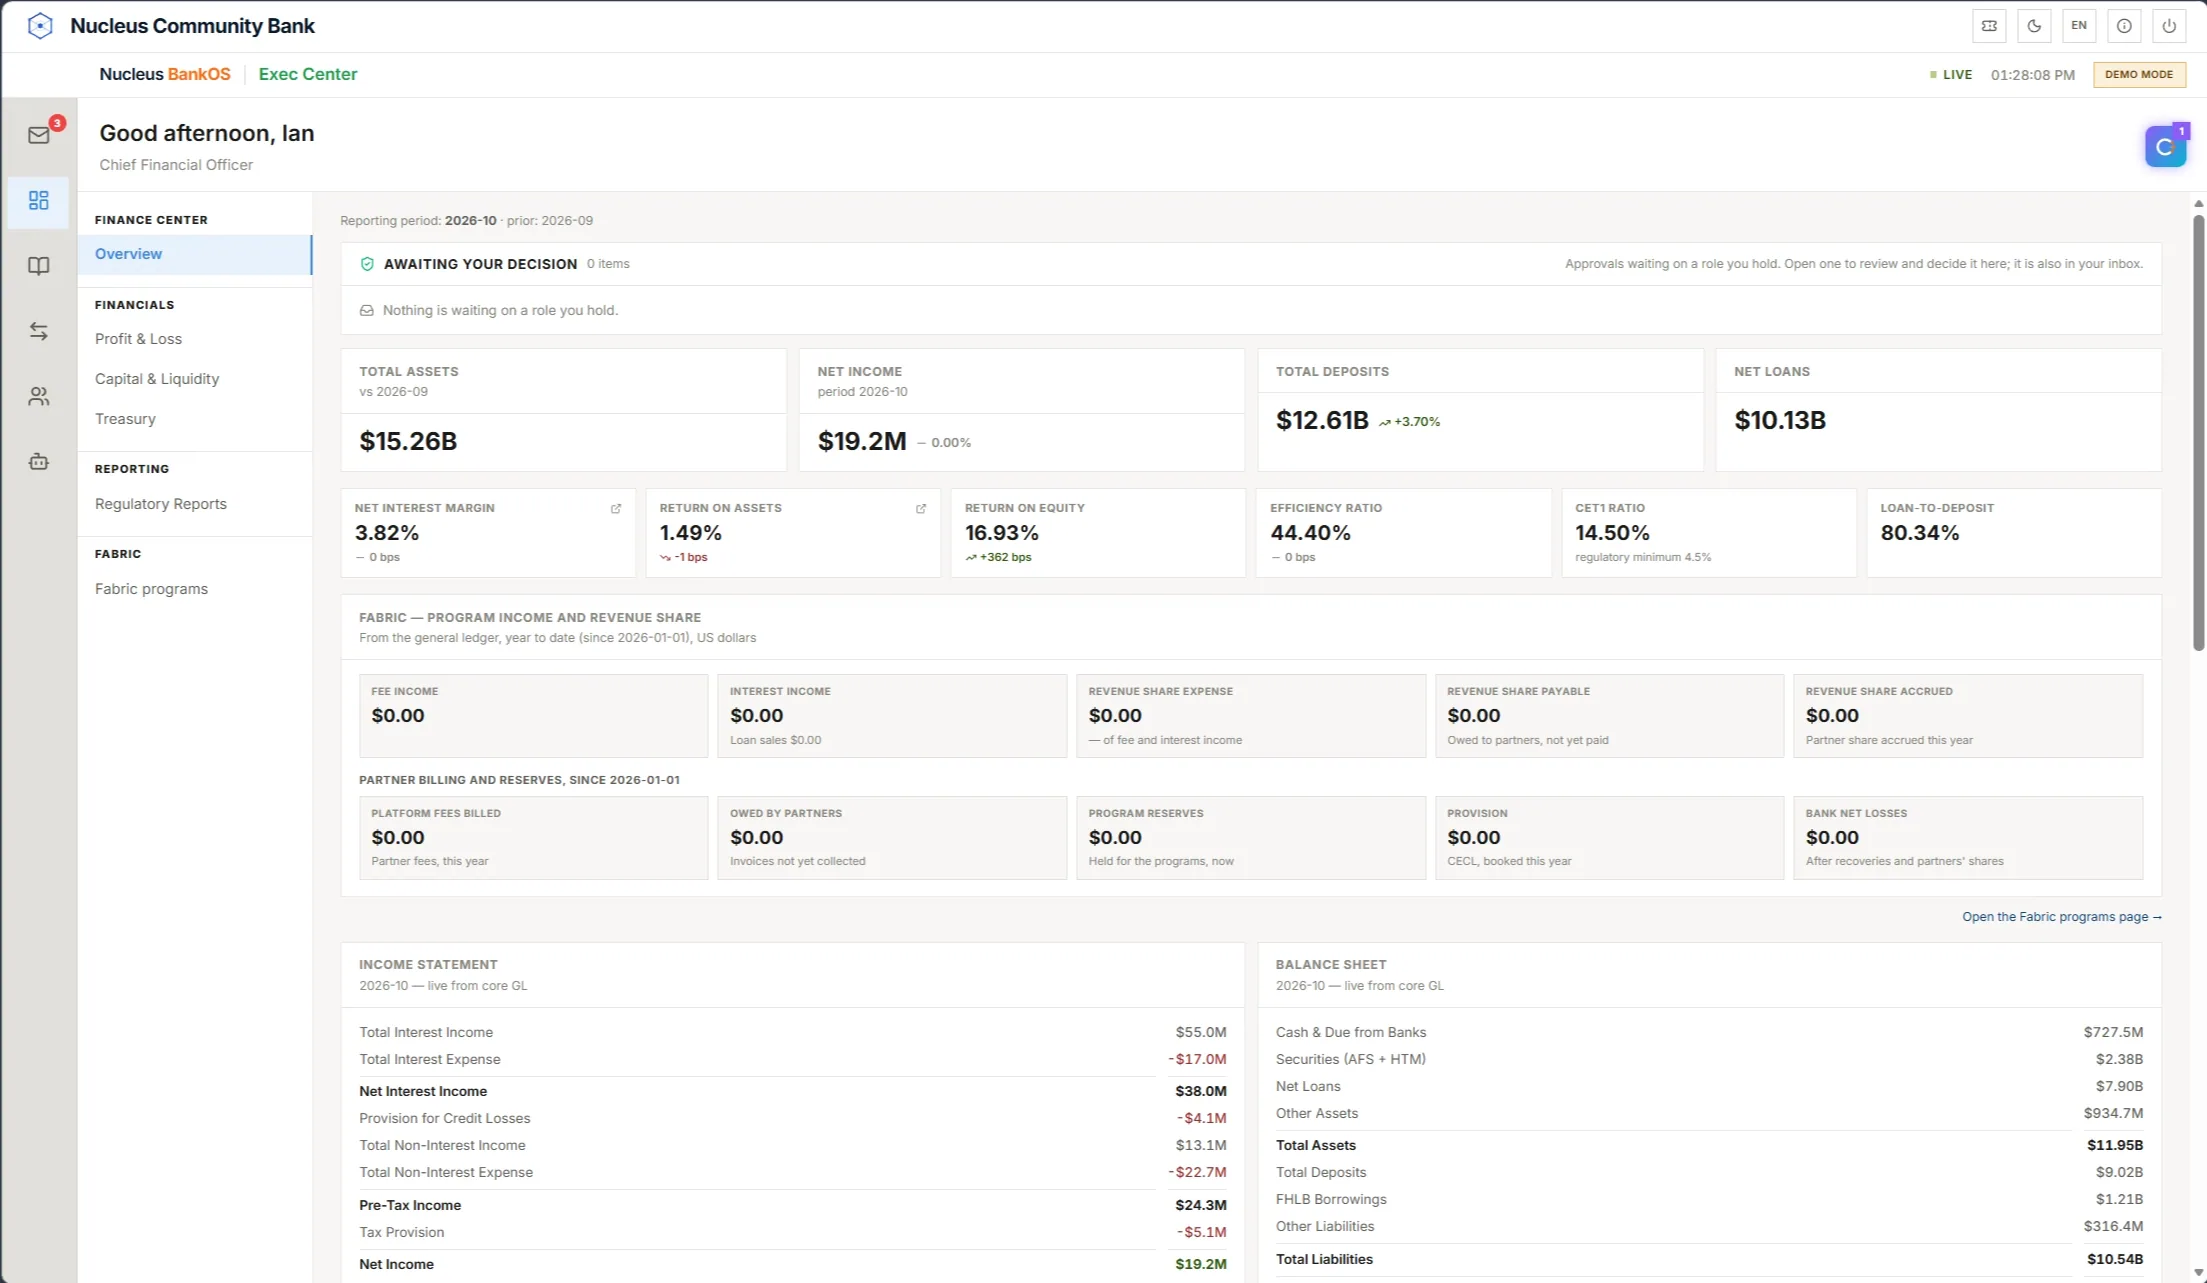Click the ticket icon in top bar

(x=1989, y=26)
